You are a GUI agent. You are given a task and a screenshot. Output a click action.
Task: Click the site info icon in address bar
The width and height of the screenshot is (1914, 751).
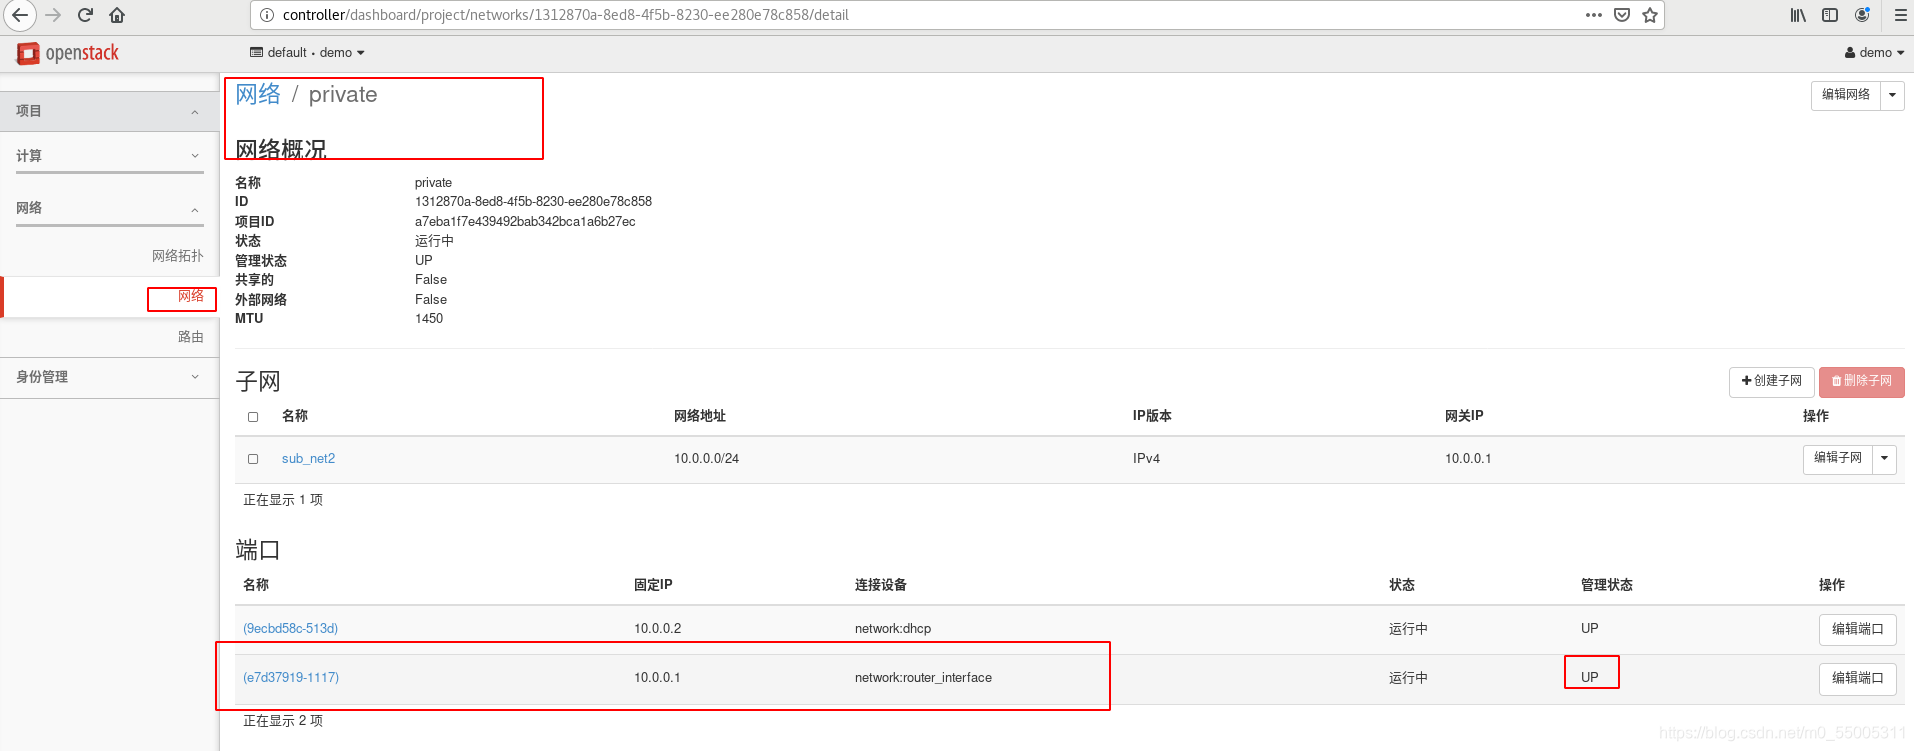click(267, 15)
